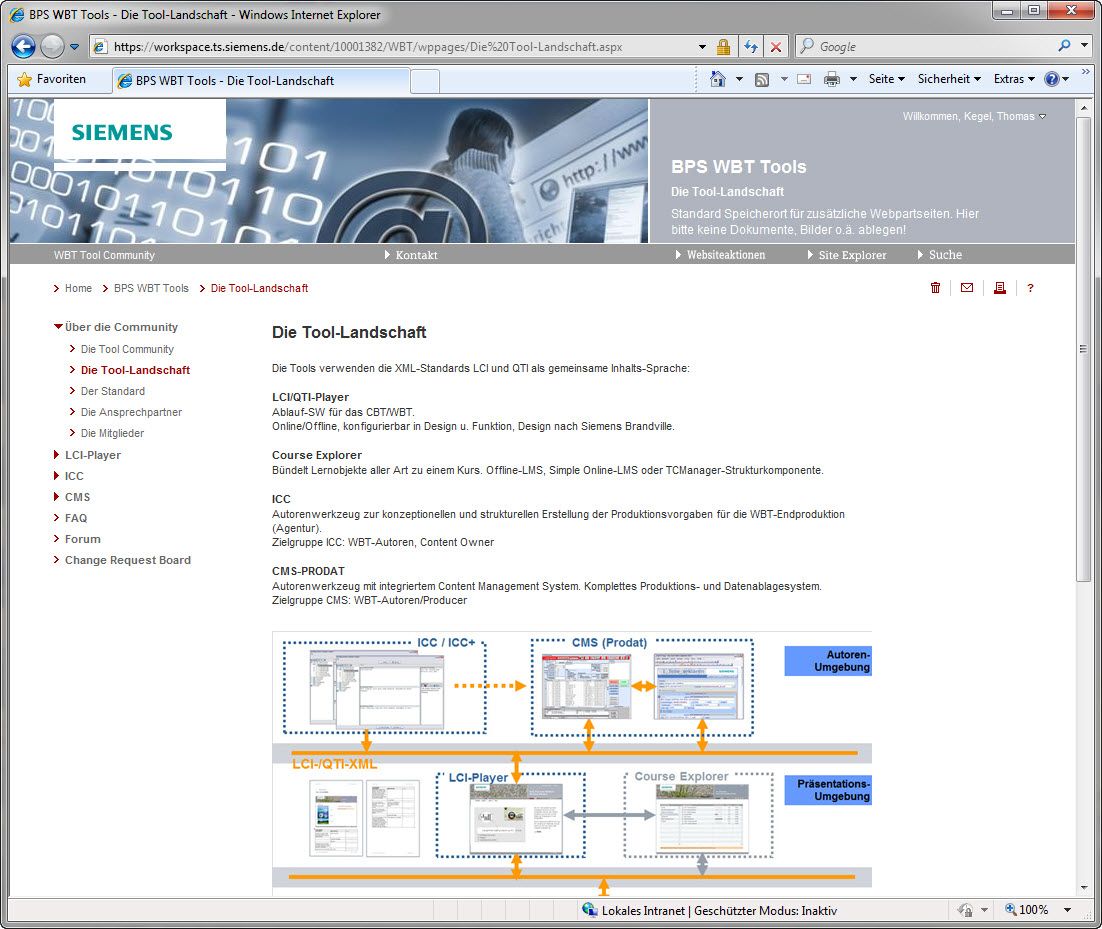
Task: Open the Sicherheit menu
Action: click(949, 79)
